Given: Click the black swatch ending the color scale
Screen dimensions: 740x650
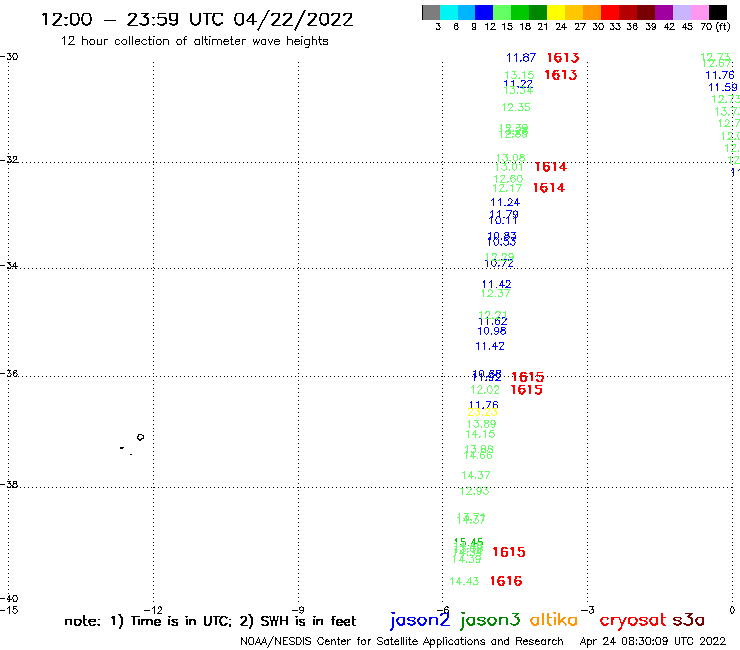Looking at the screenshot, I should pyautogui.click(x=717, y=12).
